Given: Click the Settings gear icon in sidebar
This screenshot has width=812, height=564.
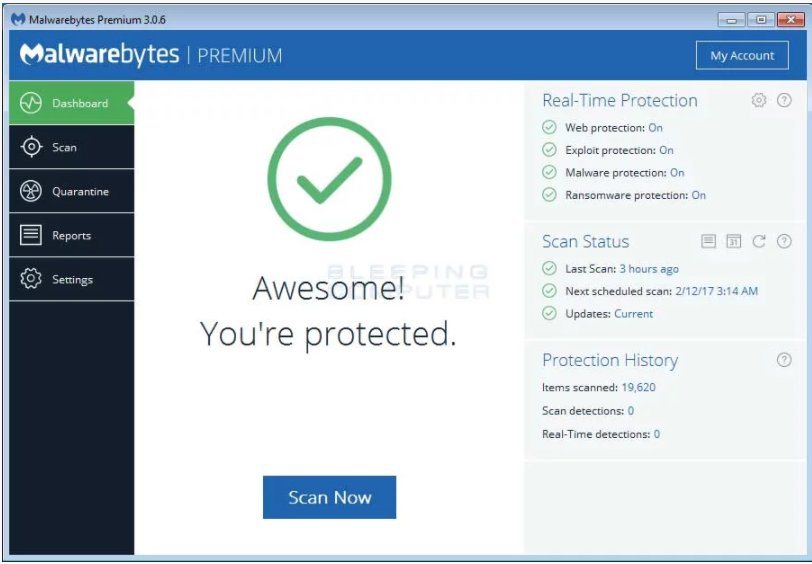Looking at the screenshot, I should [31, 279].
